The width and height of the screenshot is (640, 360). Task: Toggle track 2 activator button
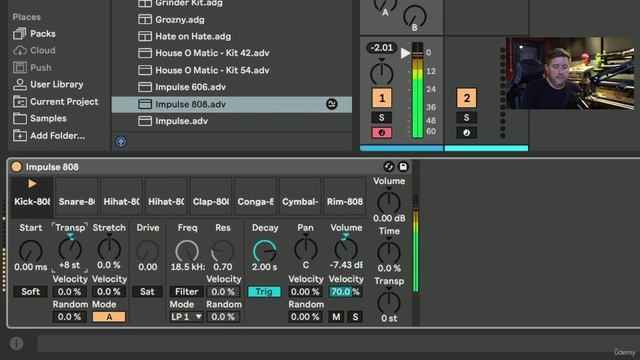(467, 98)
